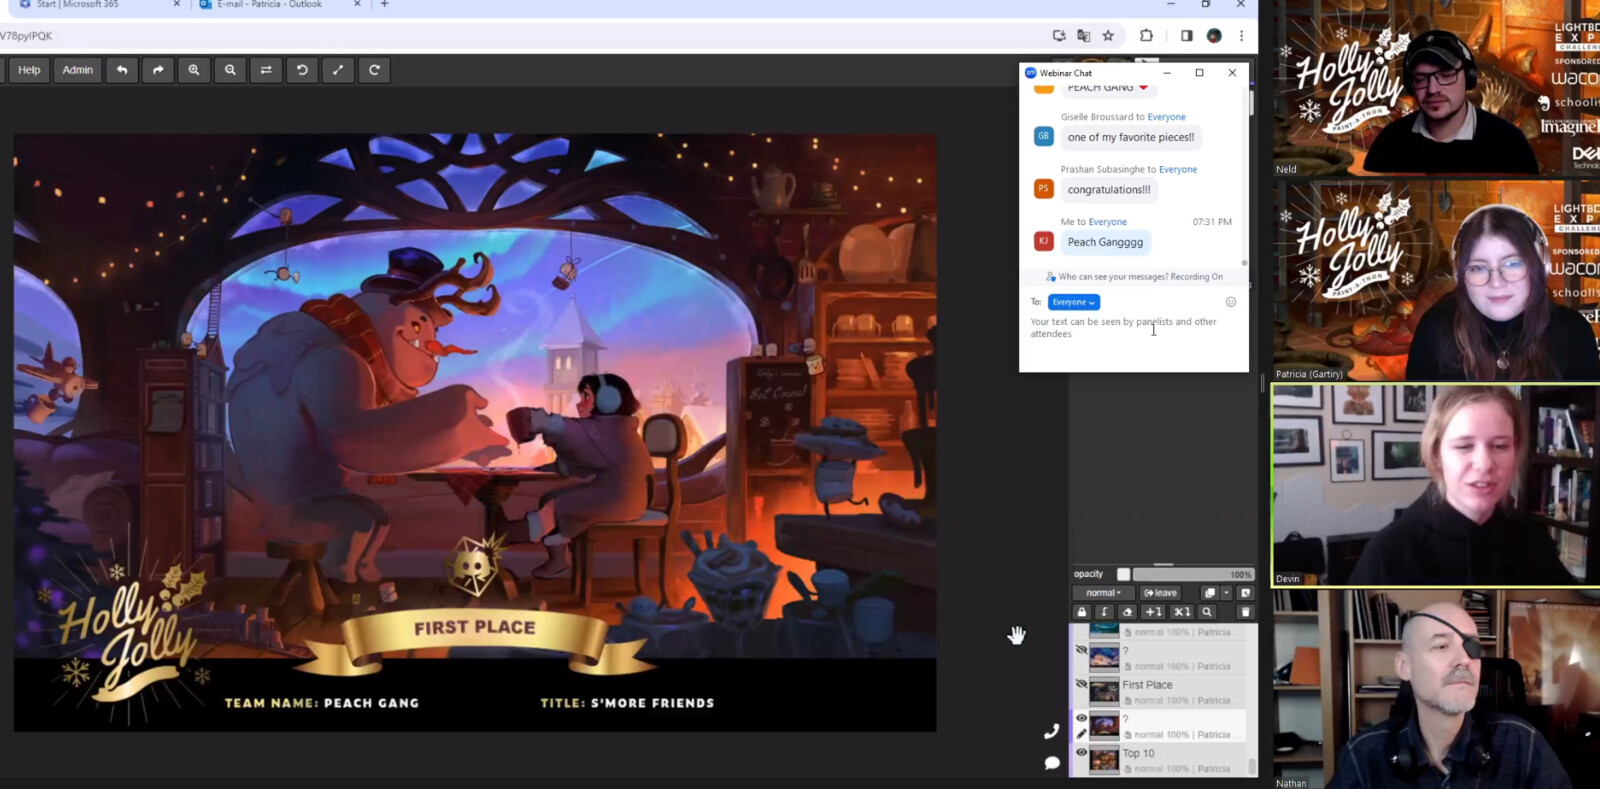
Task: Click the fit-to-screen diagonal arrows icon
Action: click(x=338, y=70)
